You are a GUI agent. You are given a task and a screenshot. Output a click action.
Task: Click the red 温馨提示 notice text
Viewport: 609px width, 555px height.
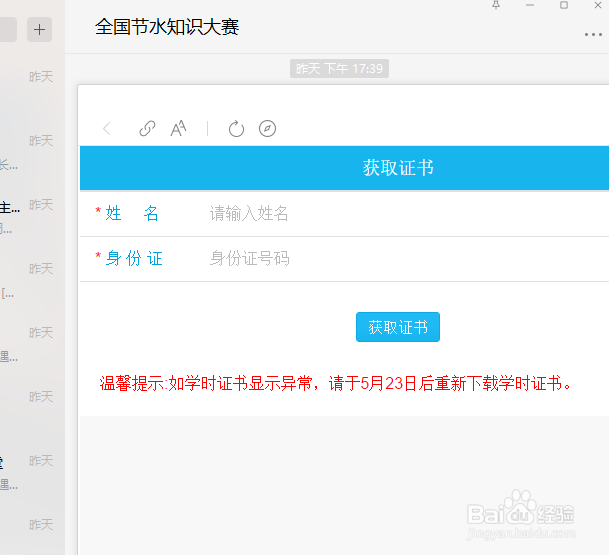pyautogui.click(x=336, y=383)
